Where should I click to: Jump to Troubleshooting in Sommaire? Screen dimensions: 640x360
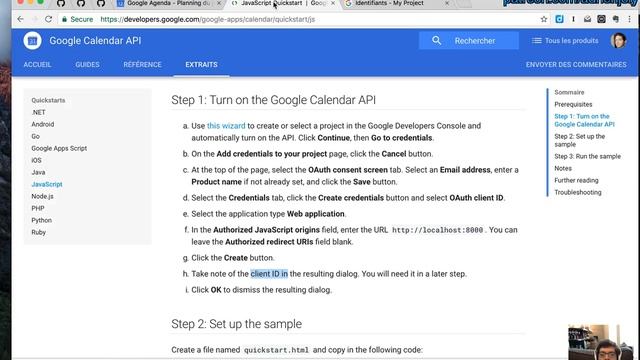click(x=578, y=192)
